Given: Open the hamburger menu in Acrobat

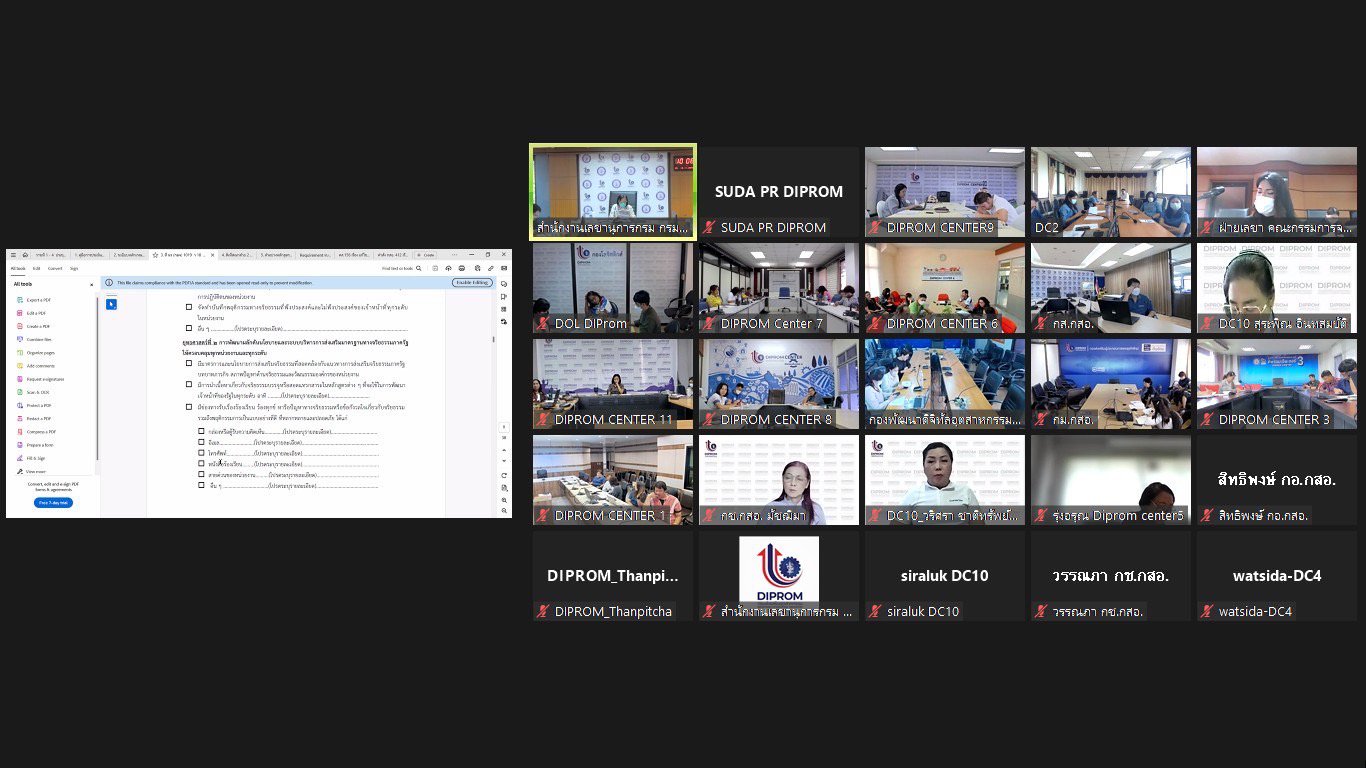Looking at the screenshot, I should click(13, 255).
